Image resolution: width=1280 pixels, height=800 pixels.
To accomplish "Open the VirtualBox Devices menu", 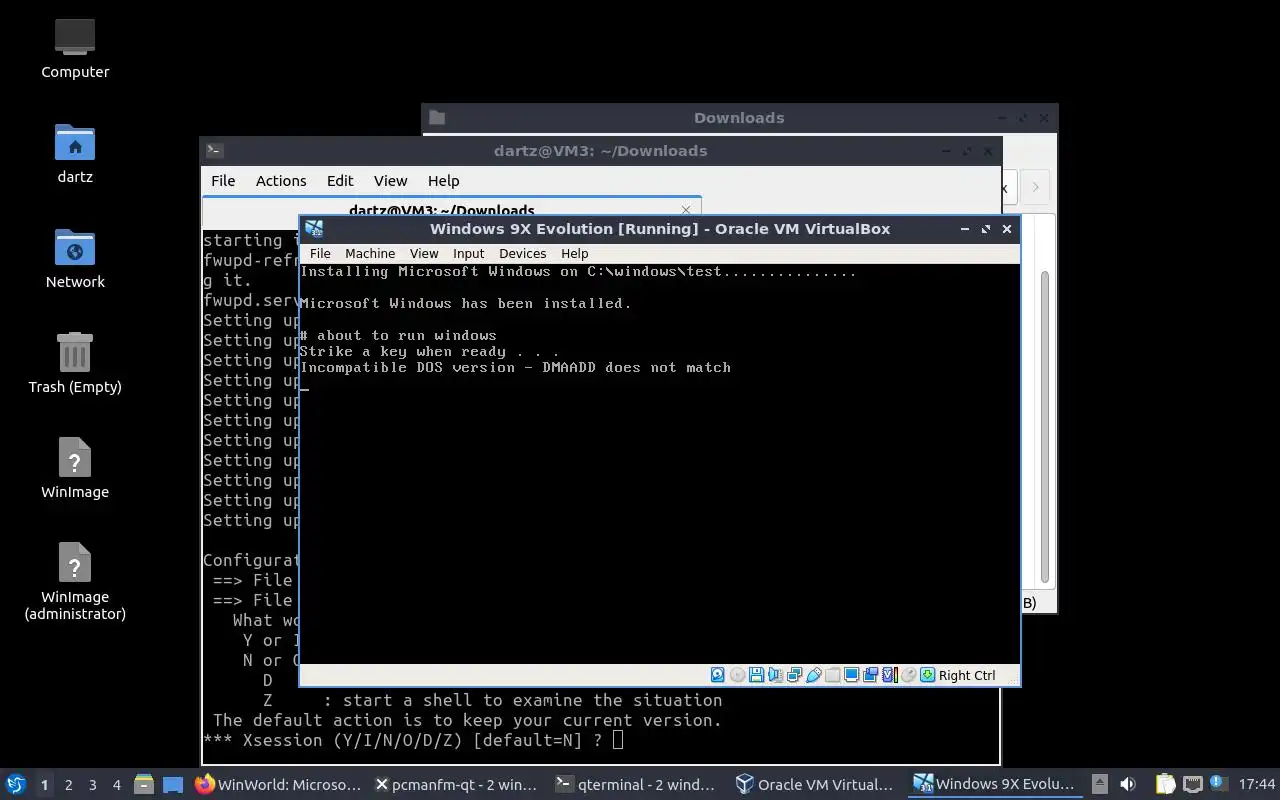I will (x=522, y=253).
